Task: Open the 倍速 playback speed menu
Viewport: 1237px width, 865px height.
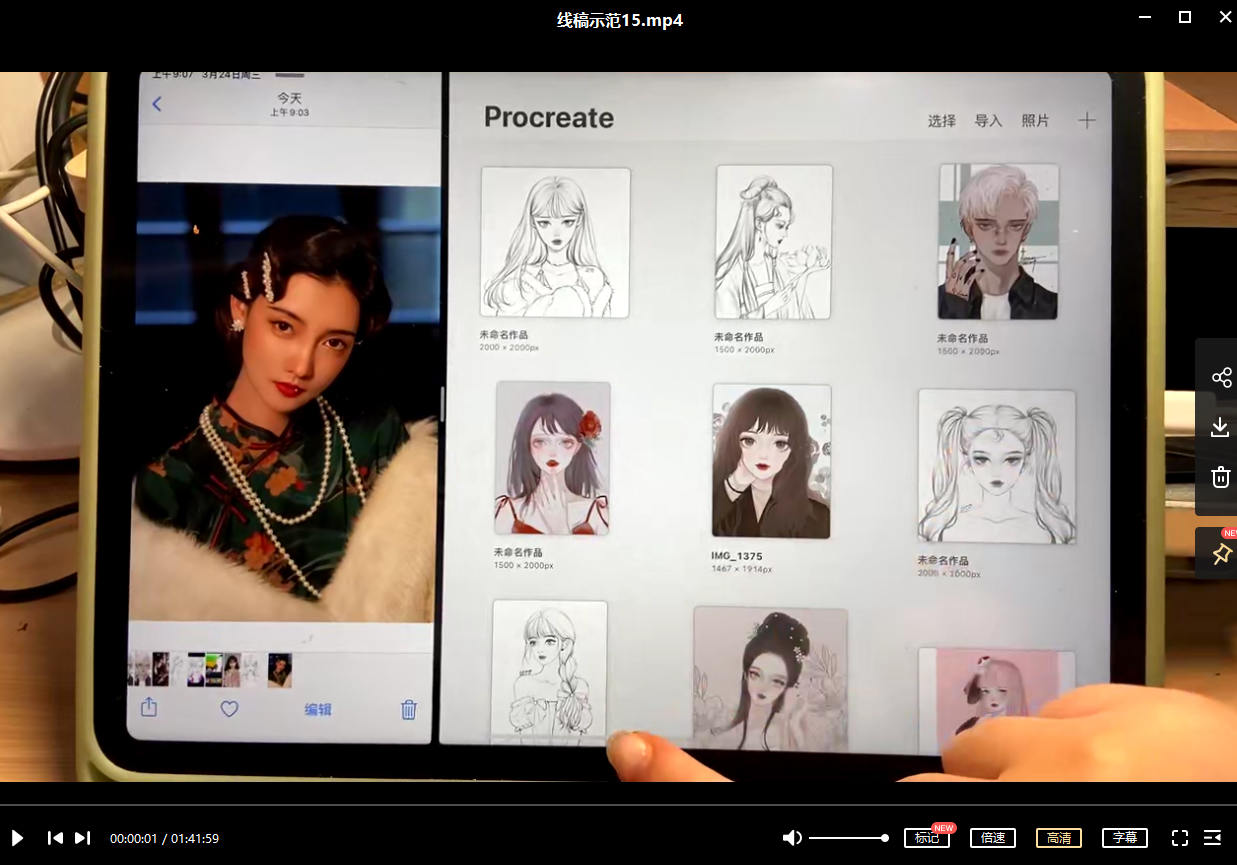Action: point(993,838)
